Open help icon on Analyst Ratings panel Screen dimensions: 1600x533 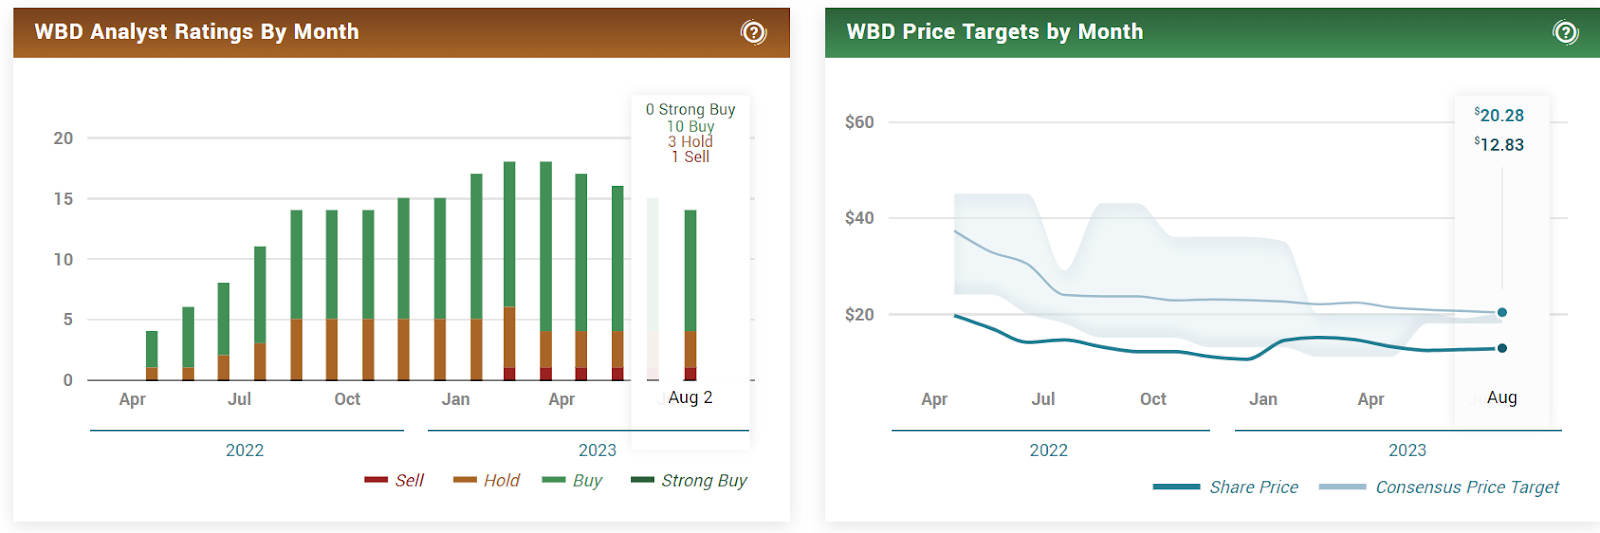[x=753, y=33]
